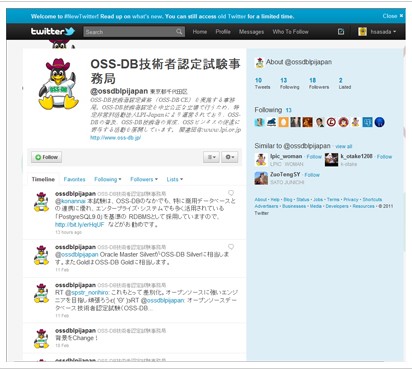Open the blue globe avatar in Following list
412x369 pixels.
tap(379, 122)
